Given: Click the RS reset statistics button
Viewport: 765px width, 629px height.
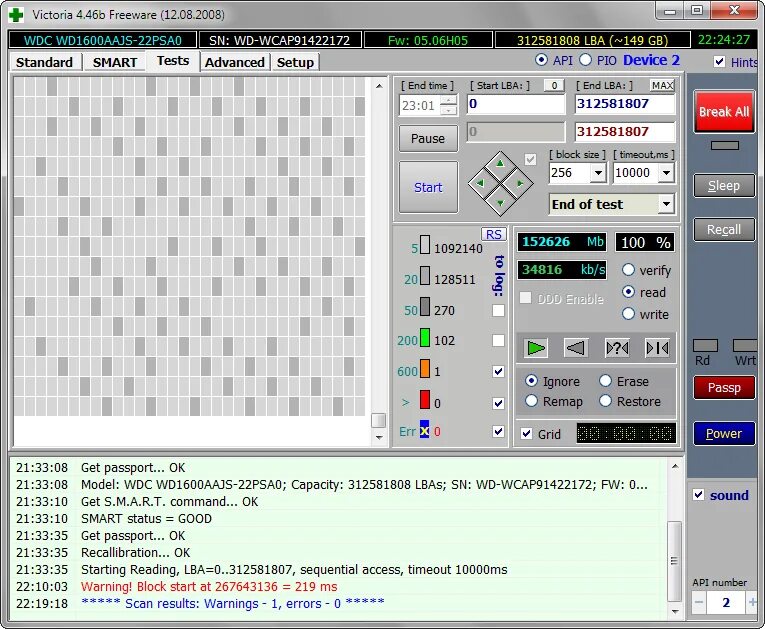Looking at the screenshot, I should [x=493, y=234].
